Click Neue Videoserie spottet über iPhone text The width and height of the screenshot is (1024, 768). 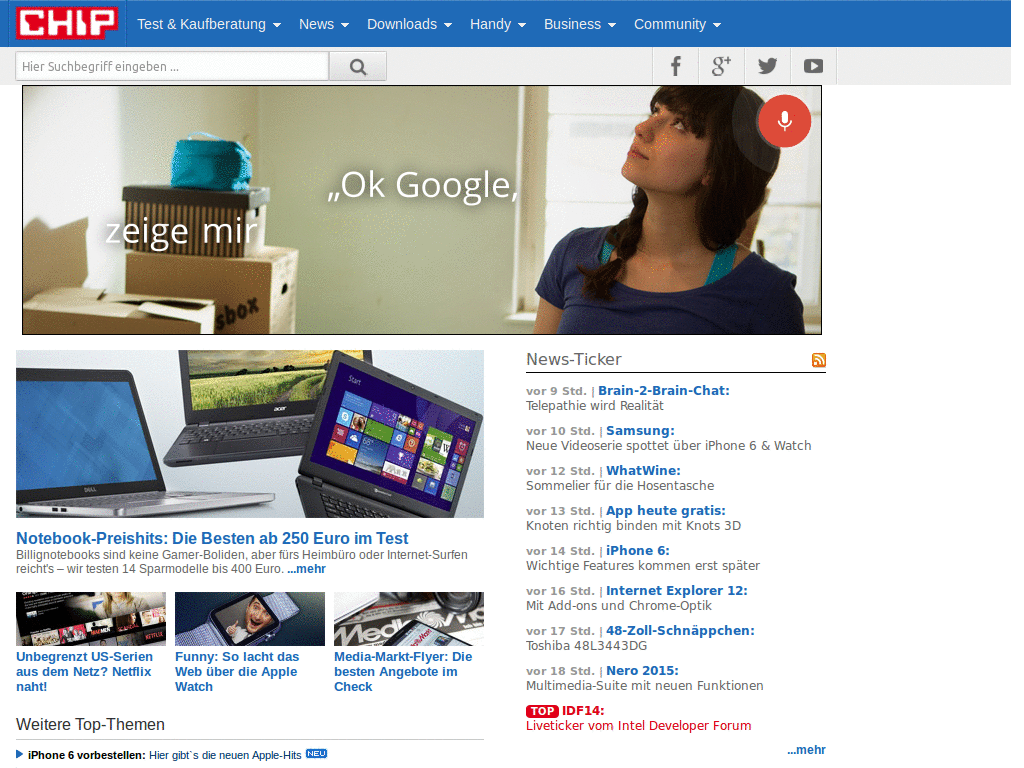pyautogui.click(x=669, y=445)
